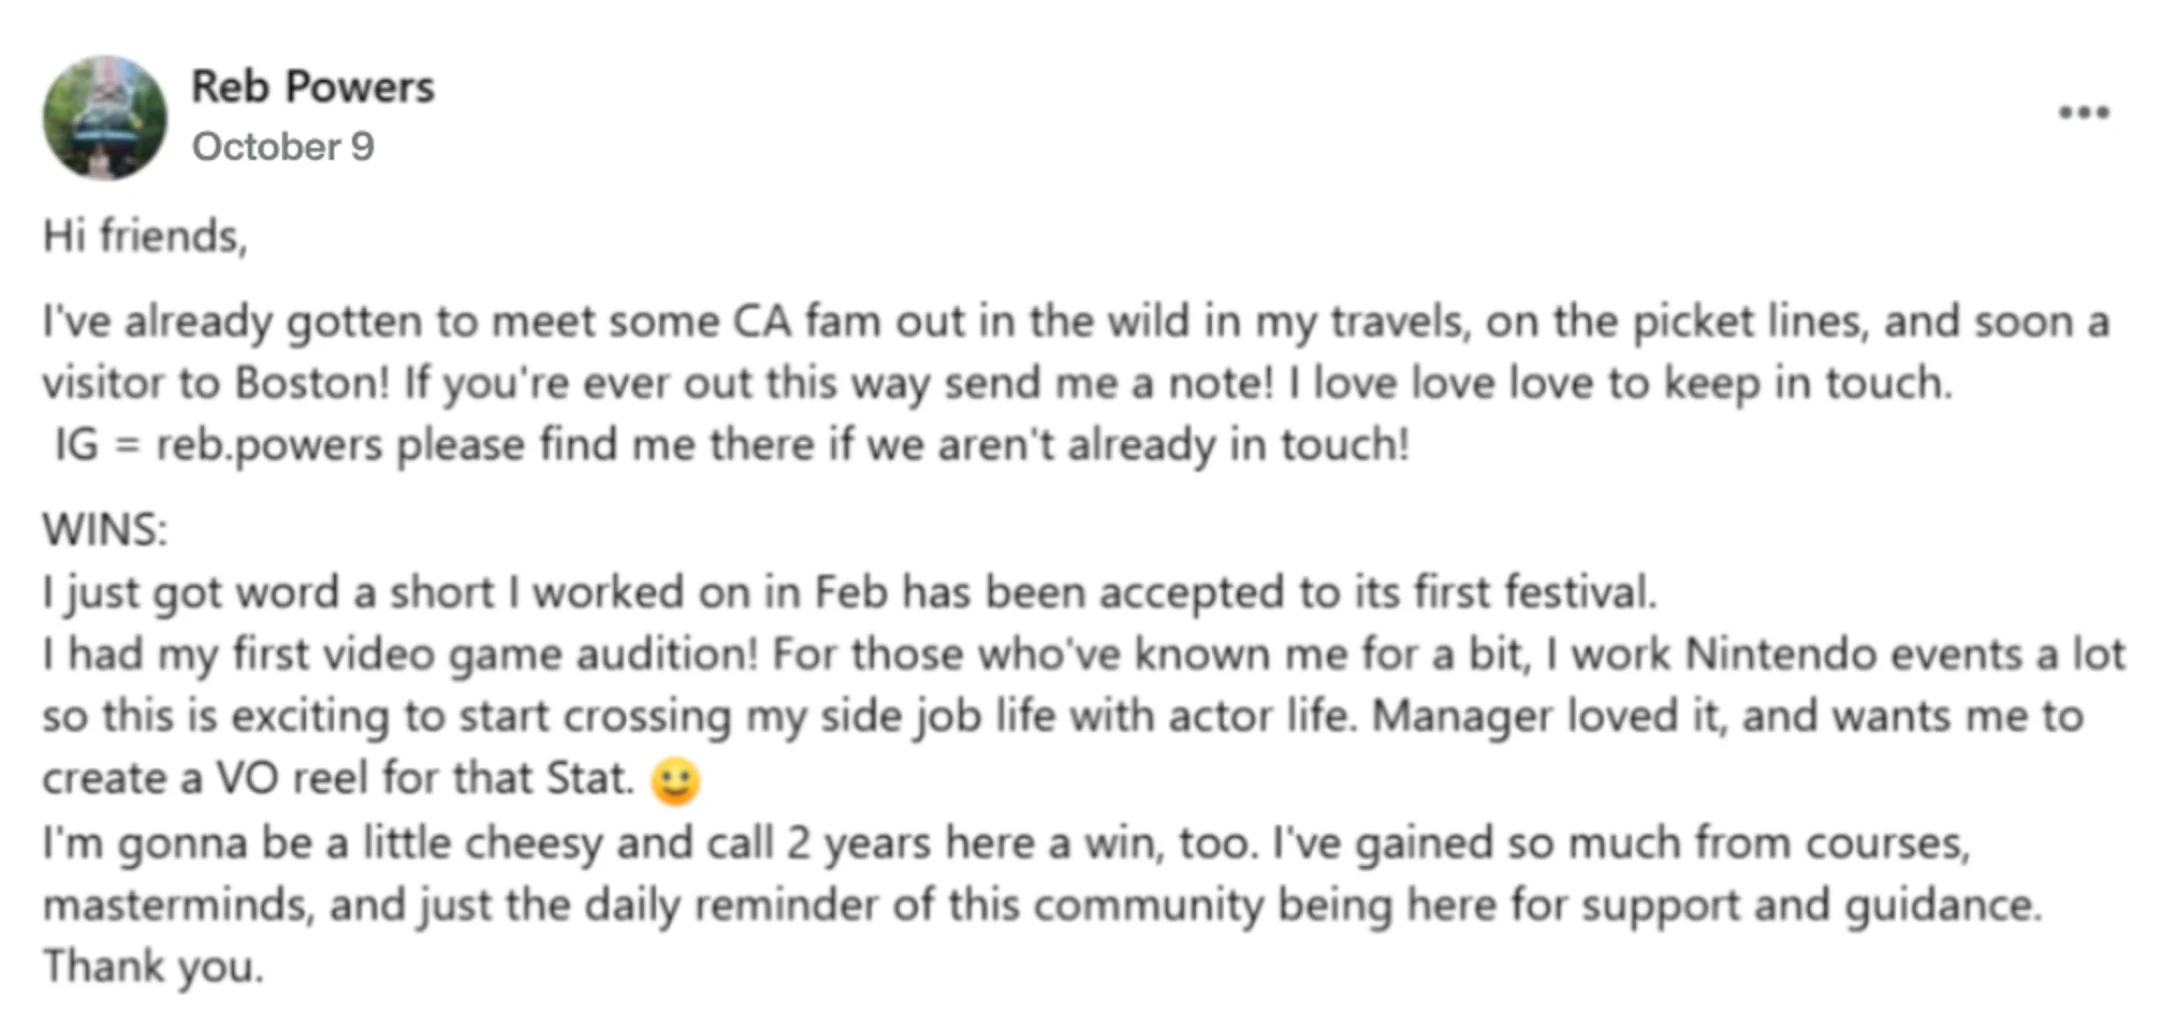This screenshot has height=1024, width=2160.
Task: Open the Reb Powers profile name link
Action: tap(313, 87)
